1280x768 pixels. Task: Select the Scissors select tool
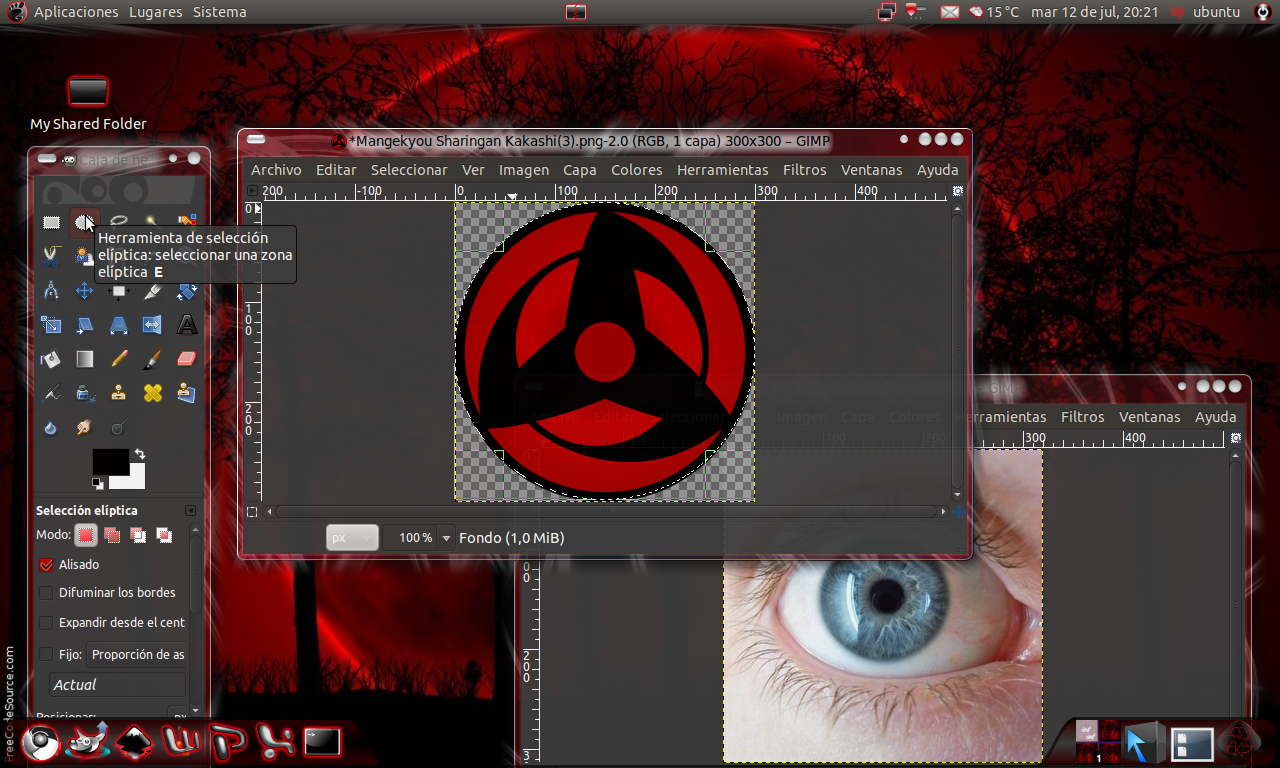[51, 256]
